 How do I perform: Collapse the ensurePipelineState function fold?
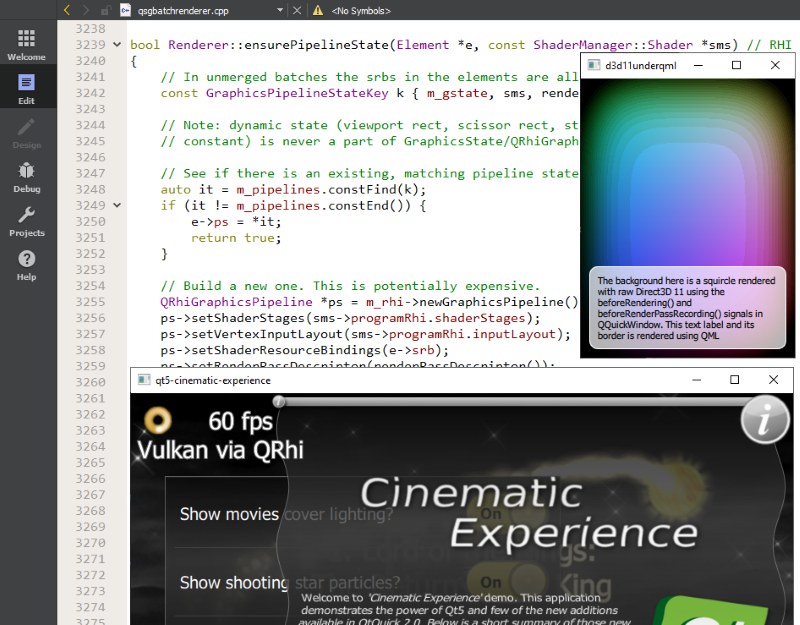[118, 45]
